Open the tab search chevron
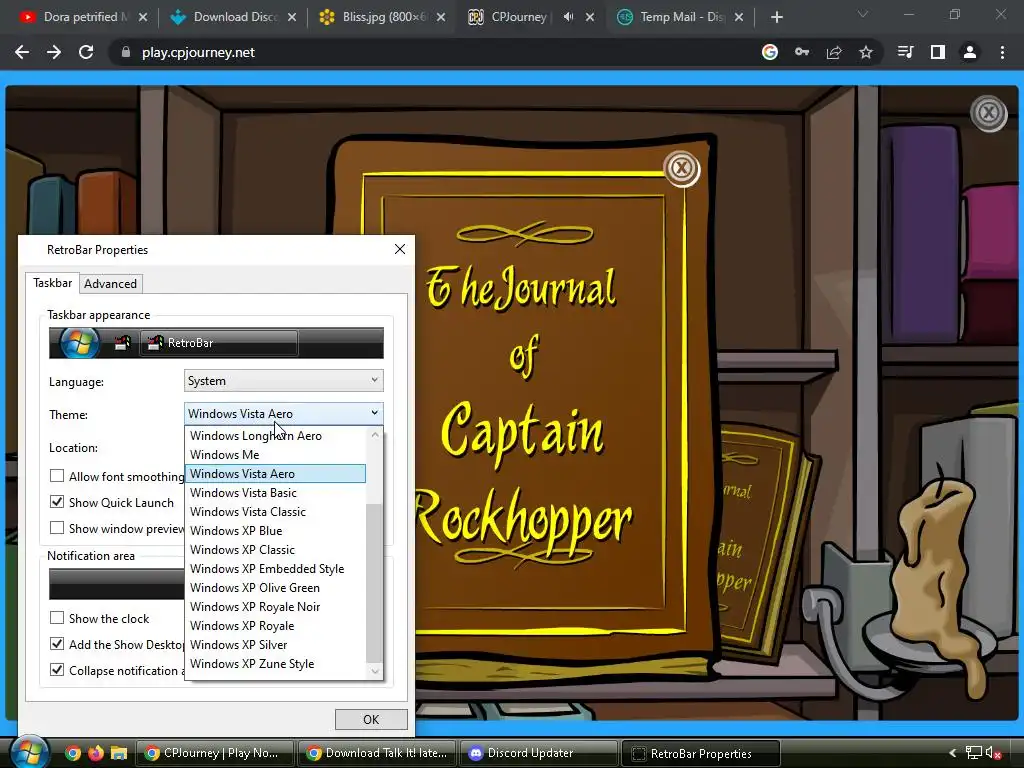 tap(863, 14)
